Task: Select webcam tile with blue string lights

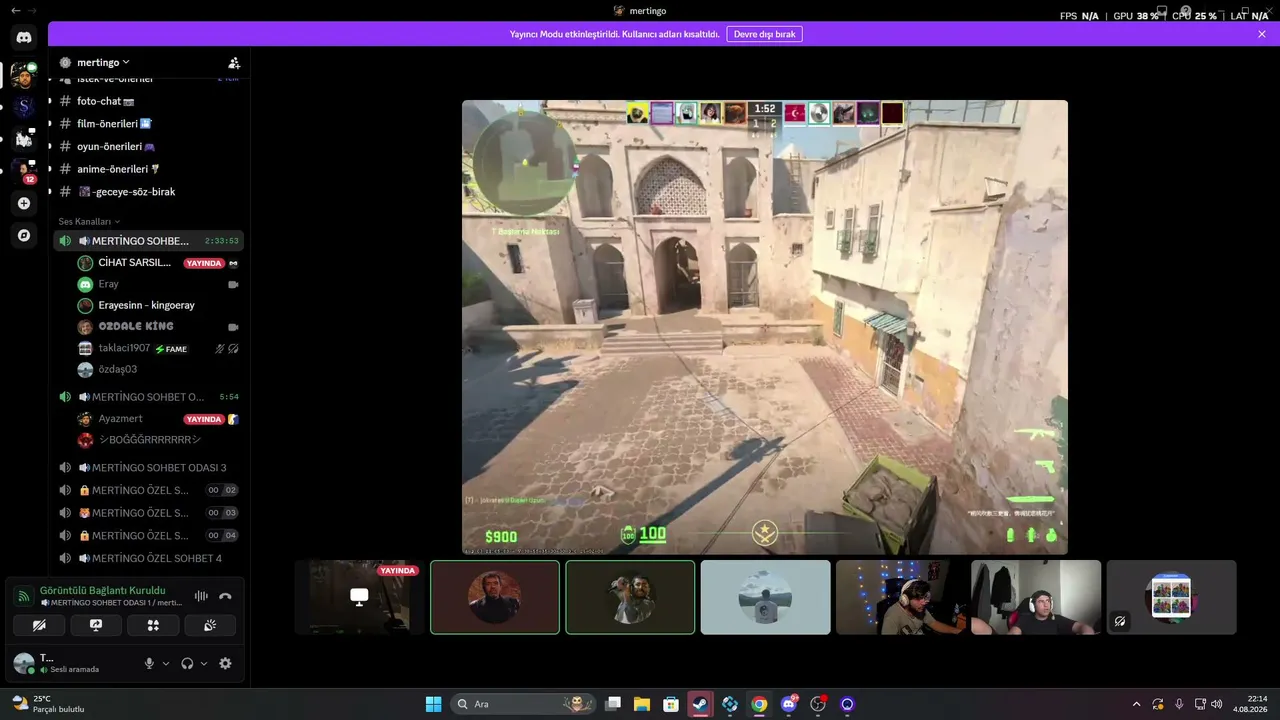Action: click(x=901, y=597)
